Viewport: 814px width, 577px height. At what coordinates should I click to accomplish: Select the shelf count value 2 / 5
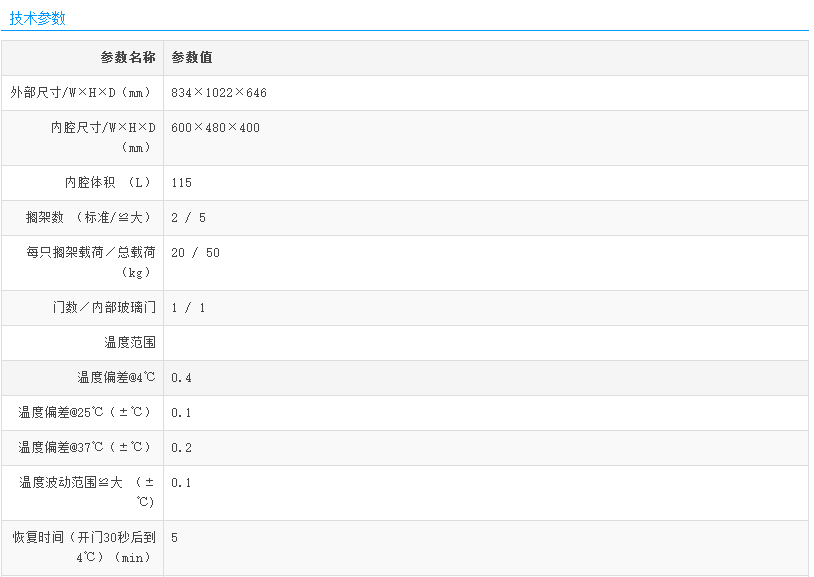click(188, 218)
